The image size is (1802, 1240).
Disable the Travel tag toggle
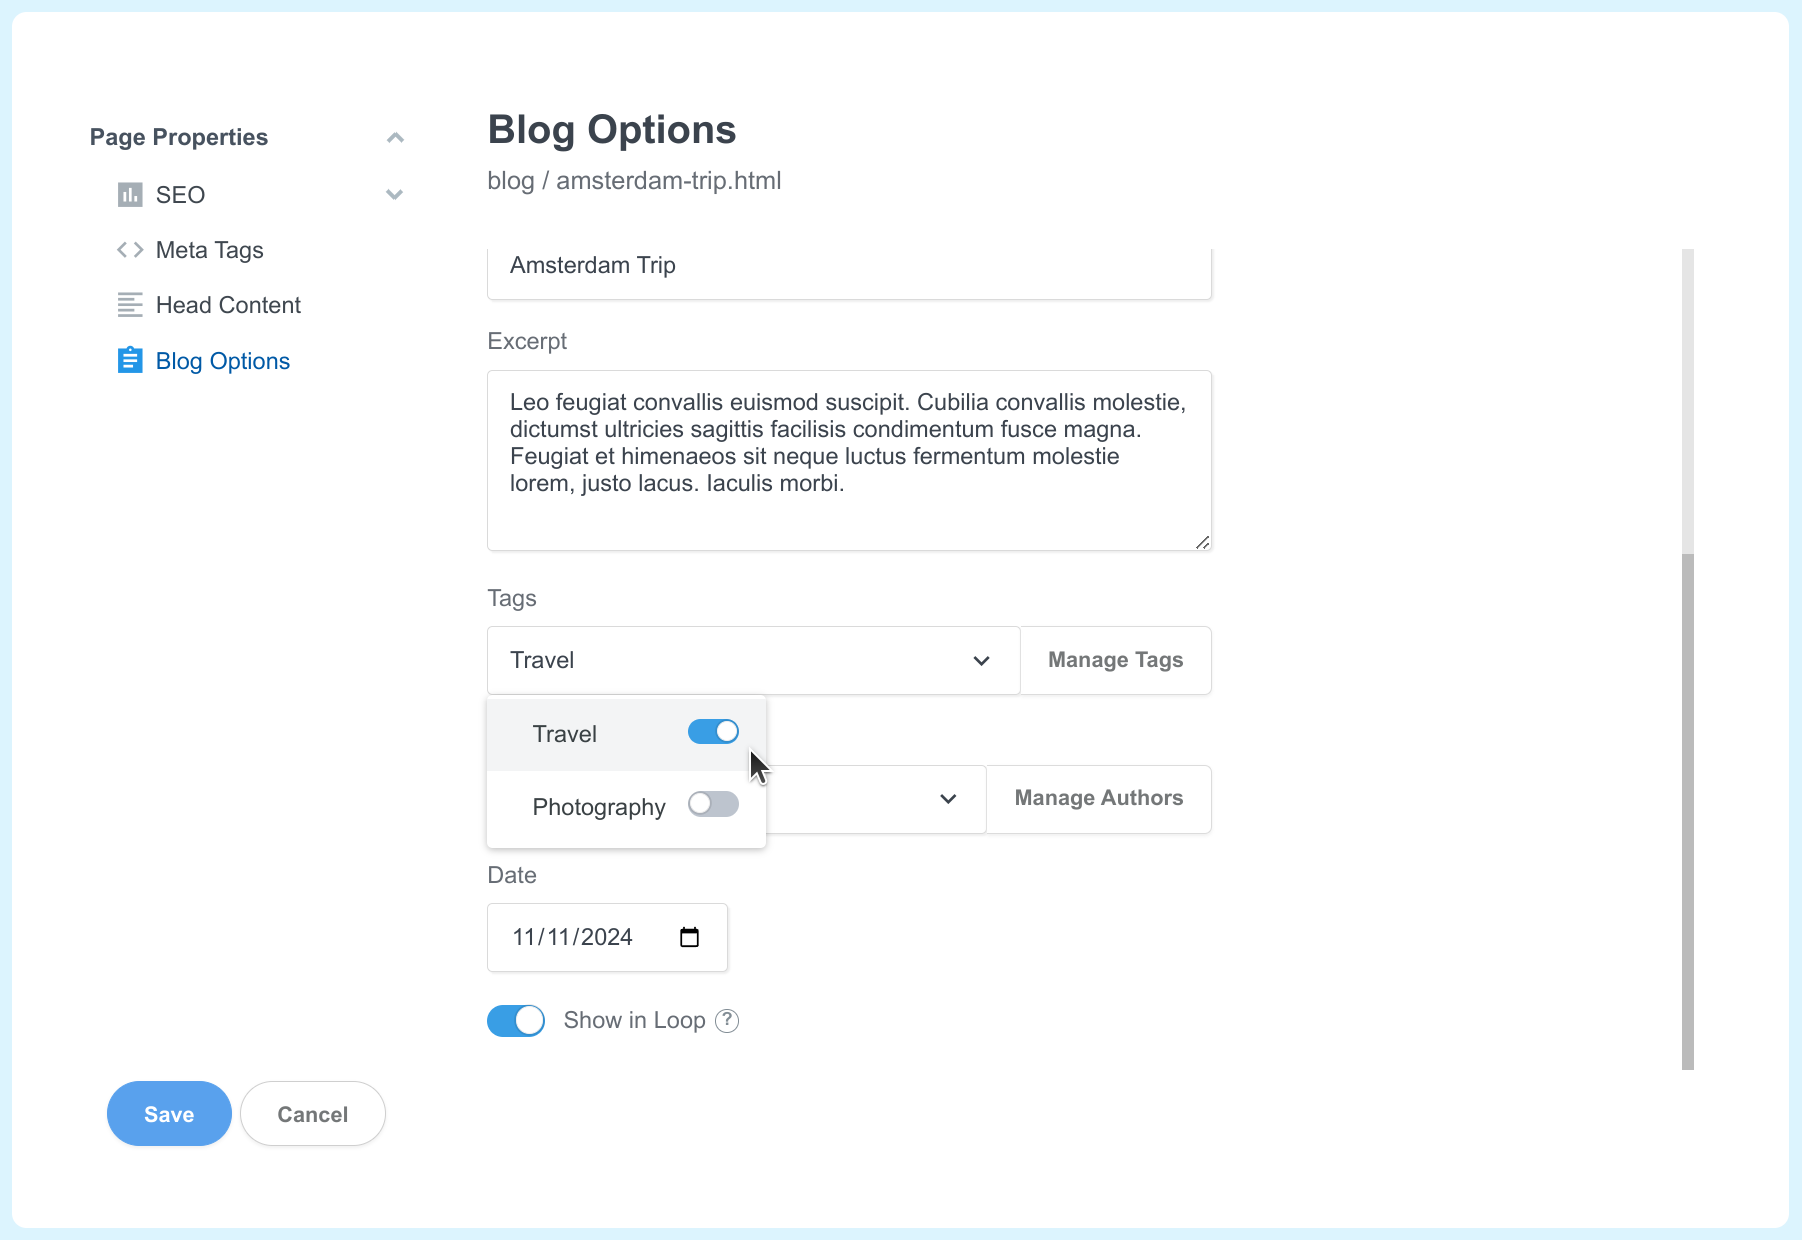pyautogui.click(x=713, y=731)
